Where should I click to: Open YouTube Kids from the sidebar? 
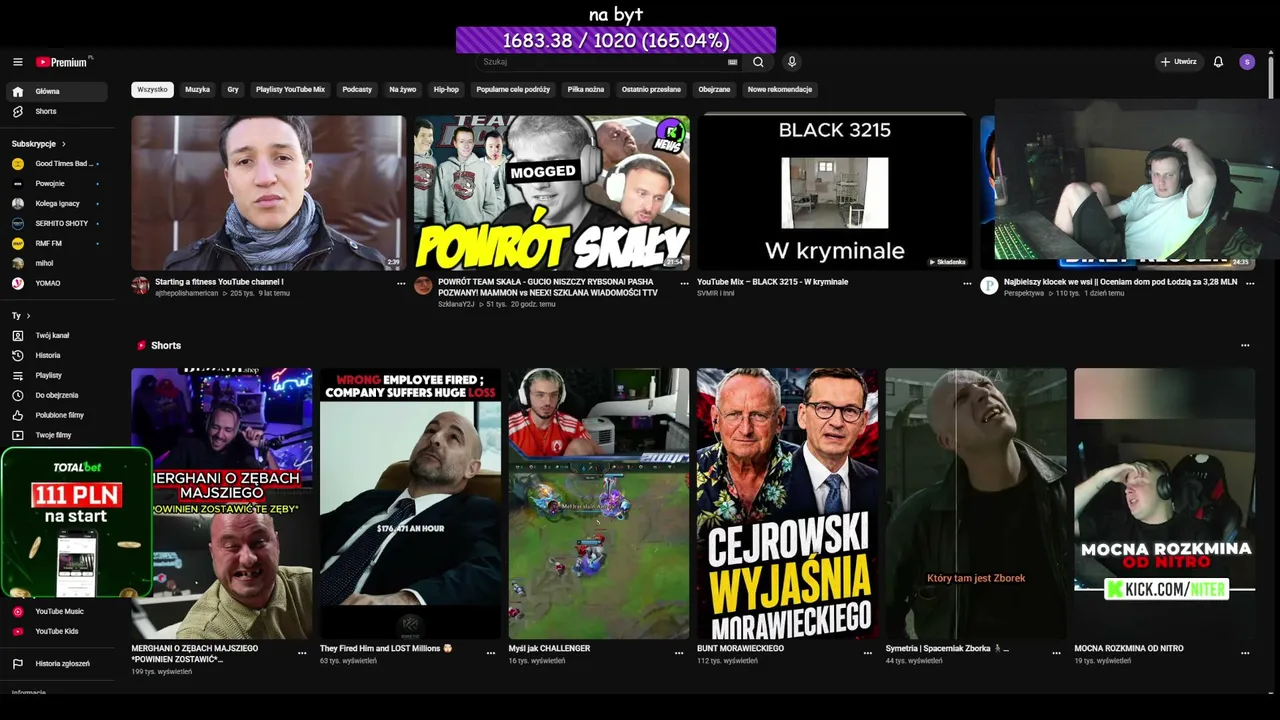57,632
